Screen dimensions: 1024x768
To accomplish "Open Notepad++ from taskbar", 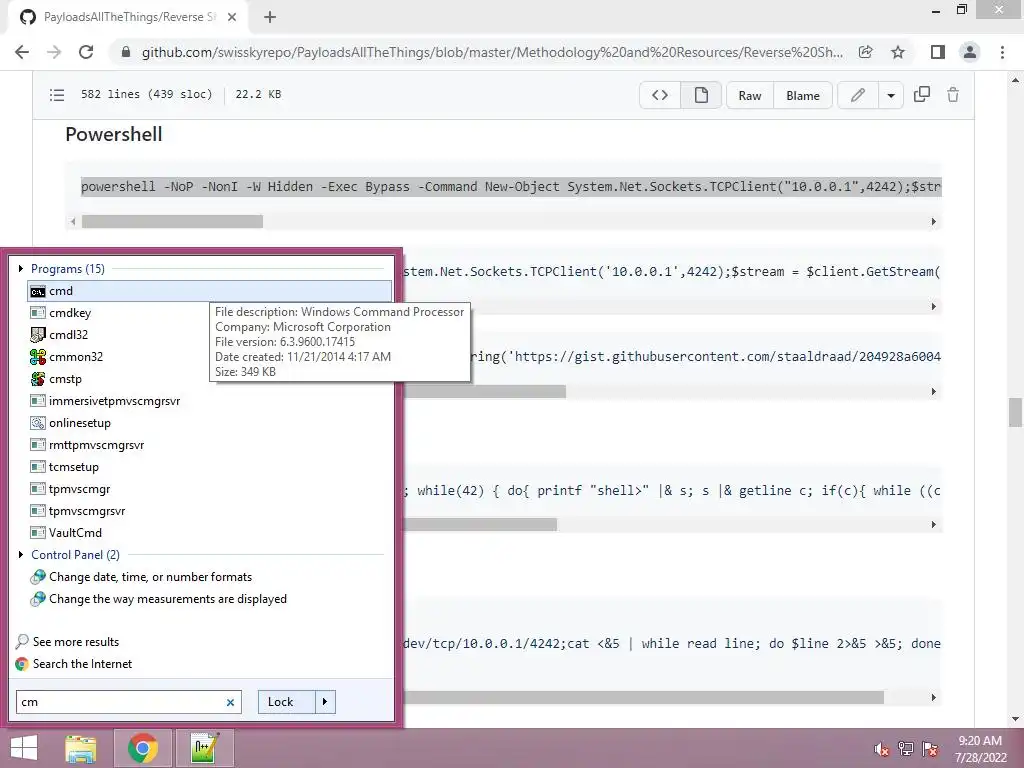I will coord(205,748).
